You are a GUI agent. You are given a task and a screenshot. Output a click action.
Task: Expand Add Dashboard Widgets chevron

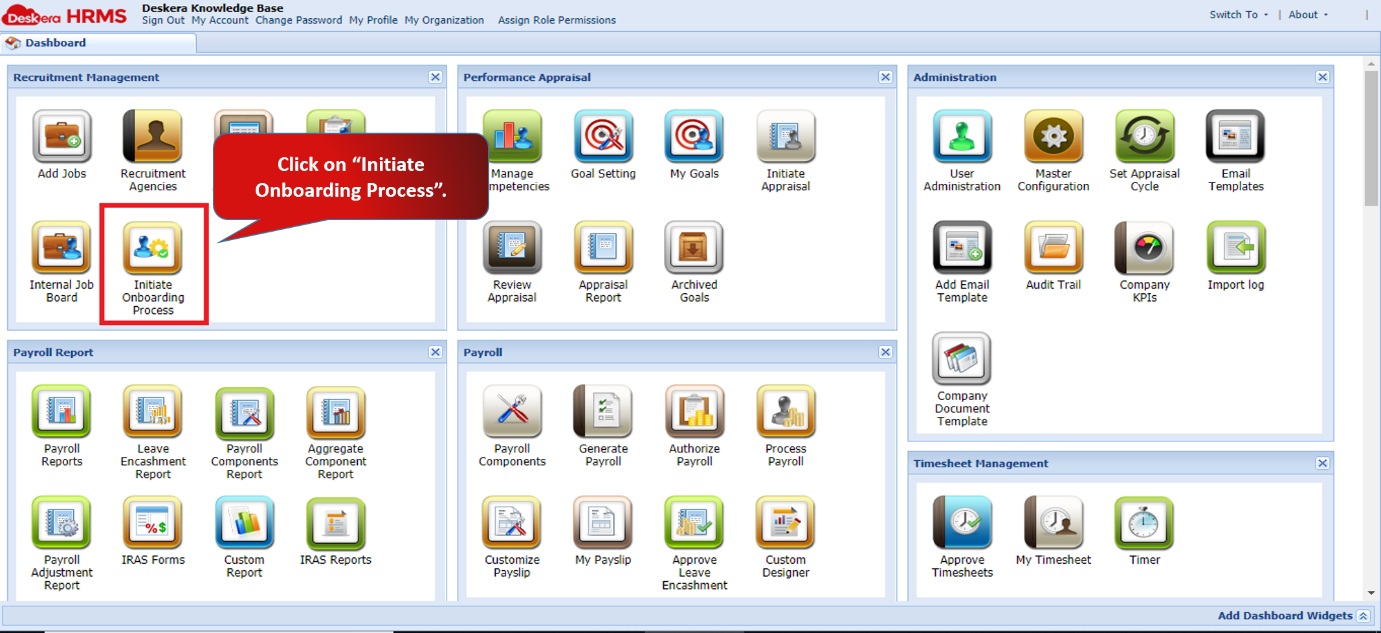click(x=1363, y=616)
